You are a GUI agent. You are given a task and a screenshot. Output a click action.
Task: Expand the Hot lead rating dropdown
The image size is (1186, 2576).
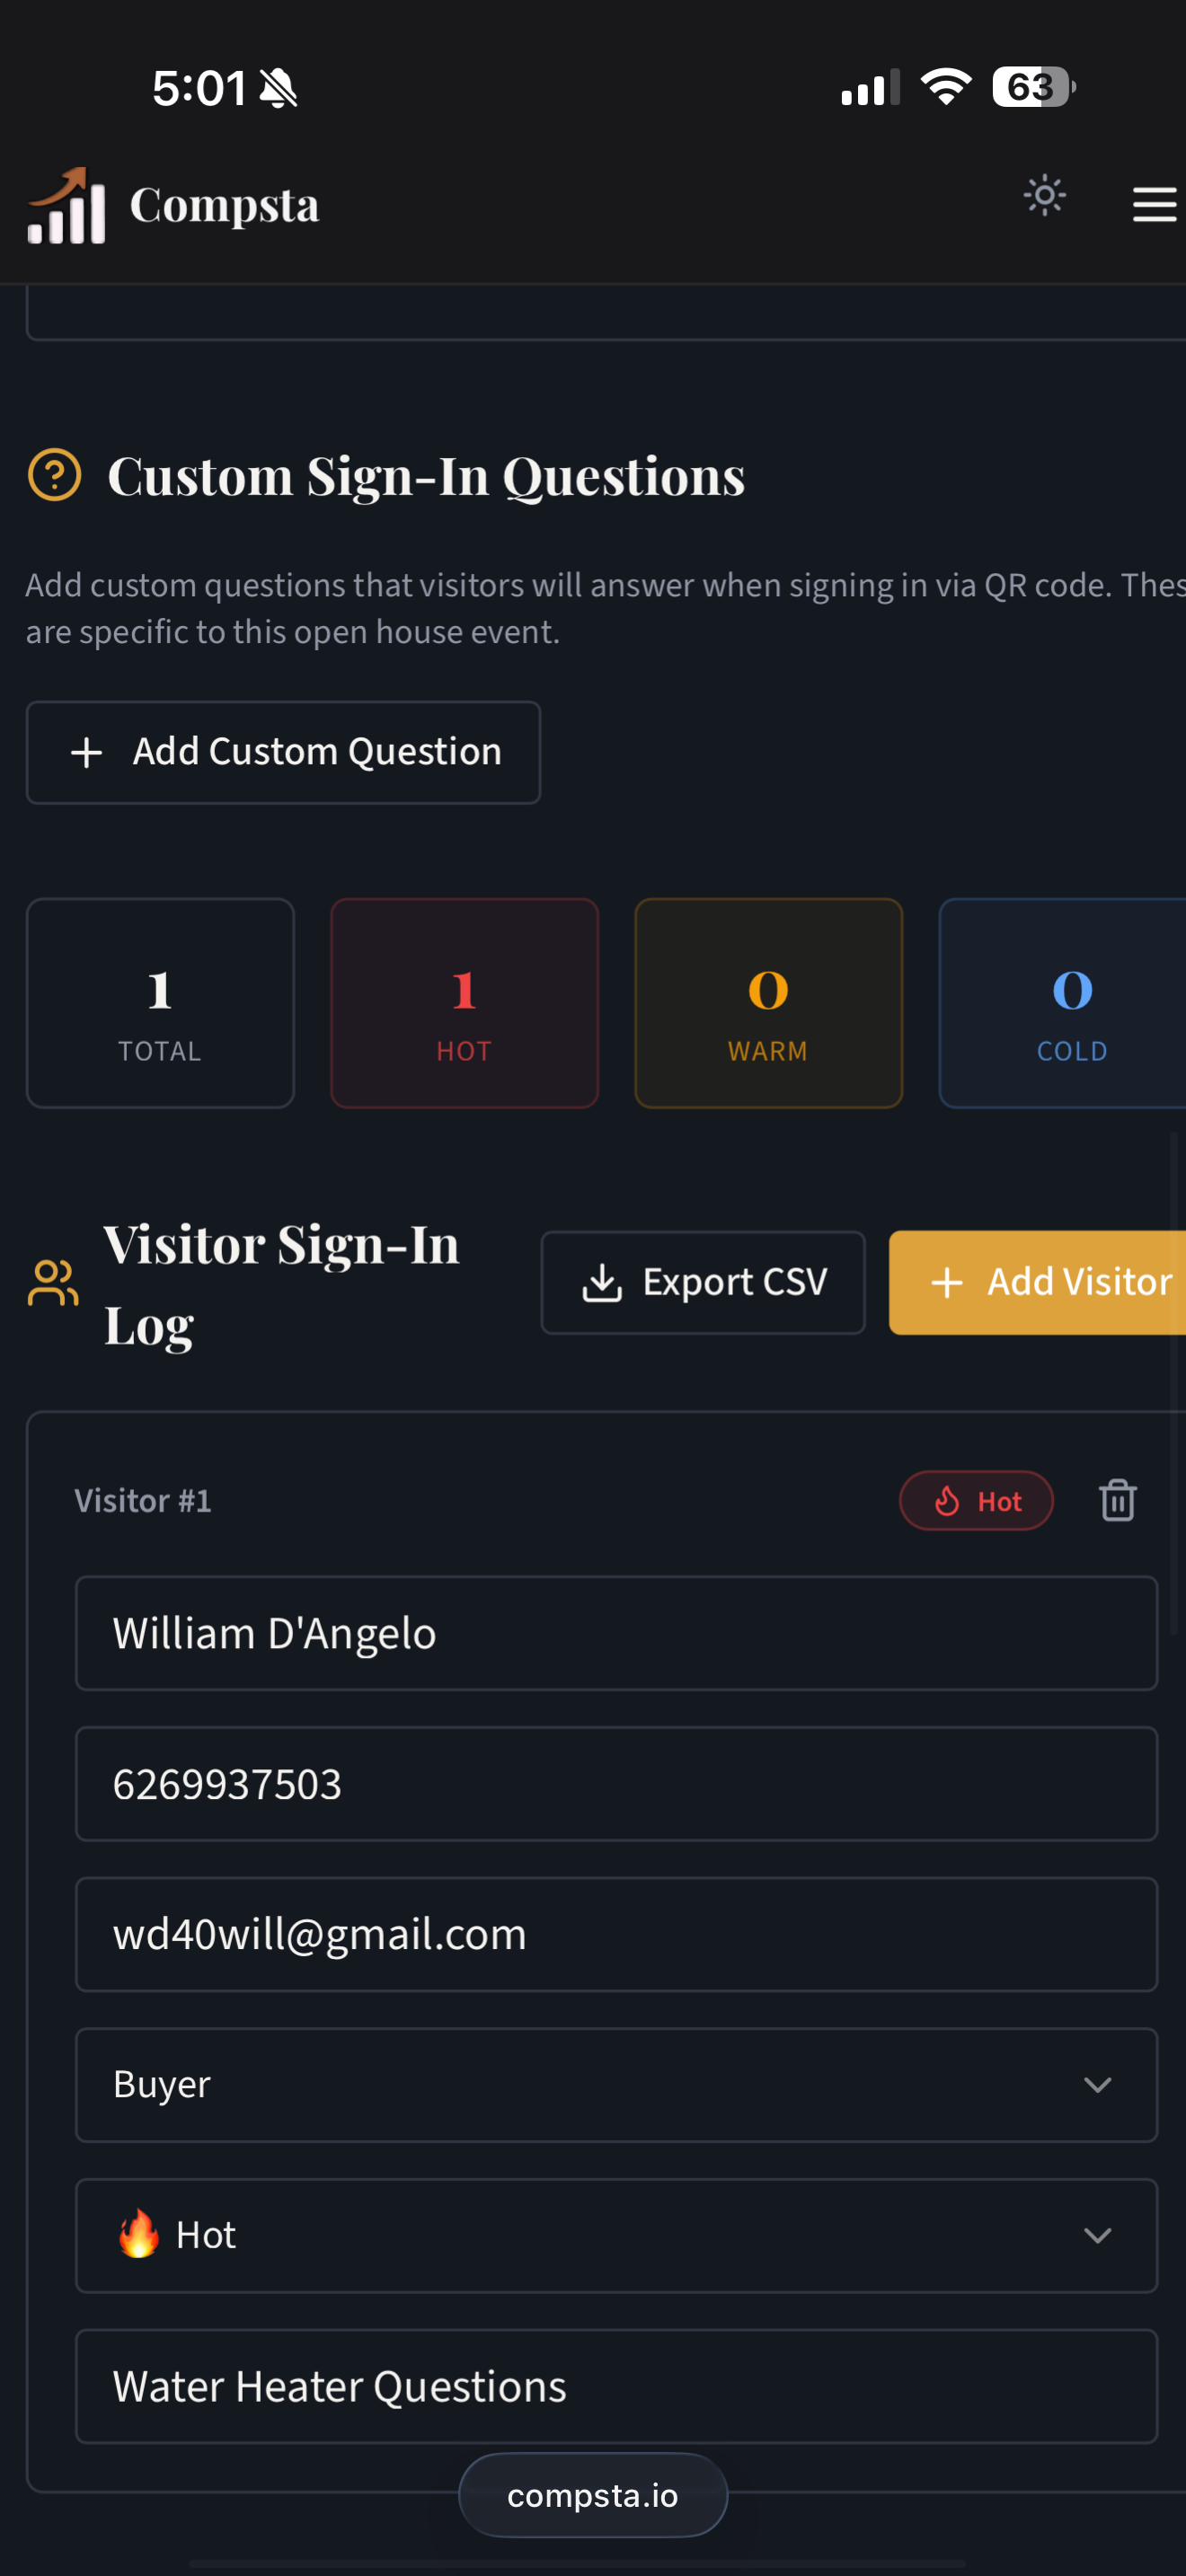[616, 2236]
